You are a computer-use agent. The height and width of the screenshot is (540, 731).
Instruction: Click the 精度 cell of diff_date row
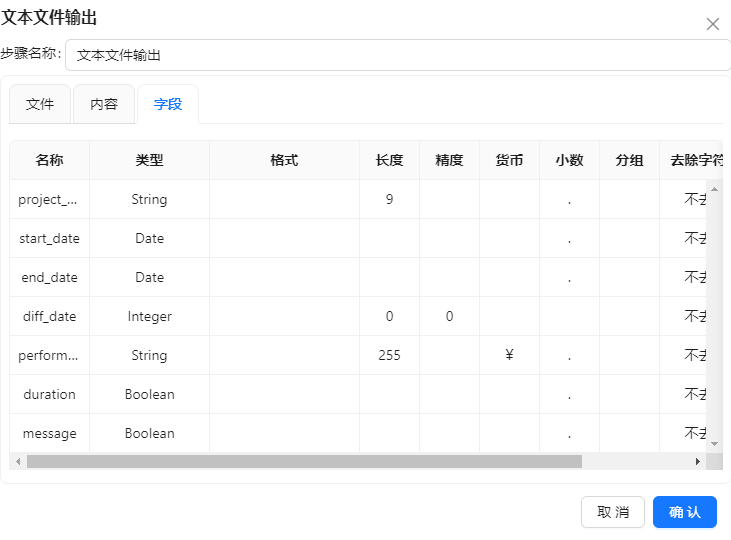449,317
